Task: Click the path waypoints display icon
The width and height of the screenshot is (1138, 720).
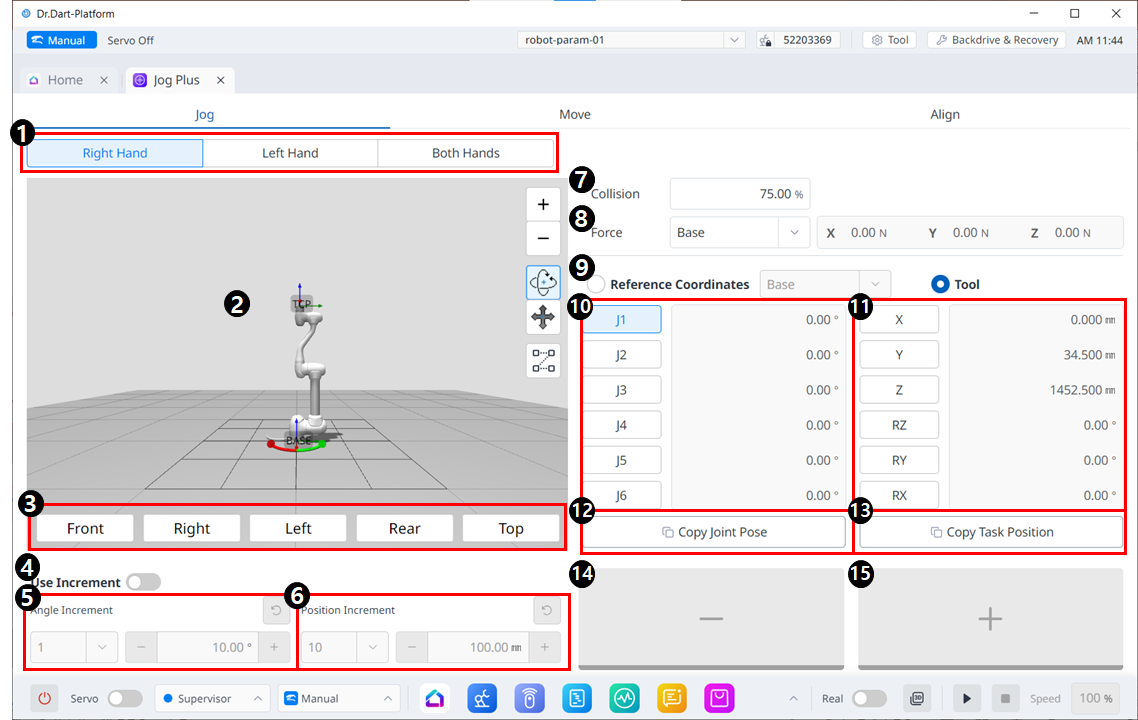Action: [543, 360]
